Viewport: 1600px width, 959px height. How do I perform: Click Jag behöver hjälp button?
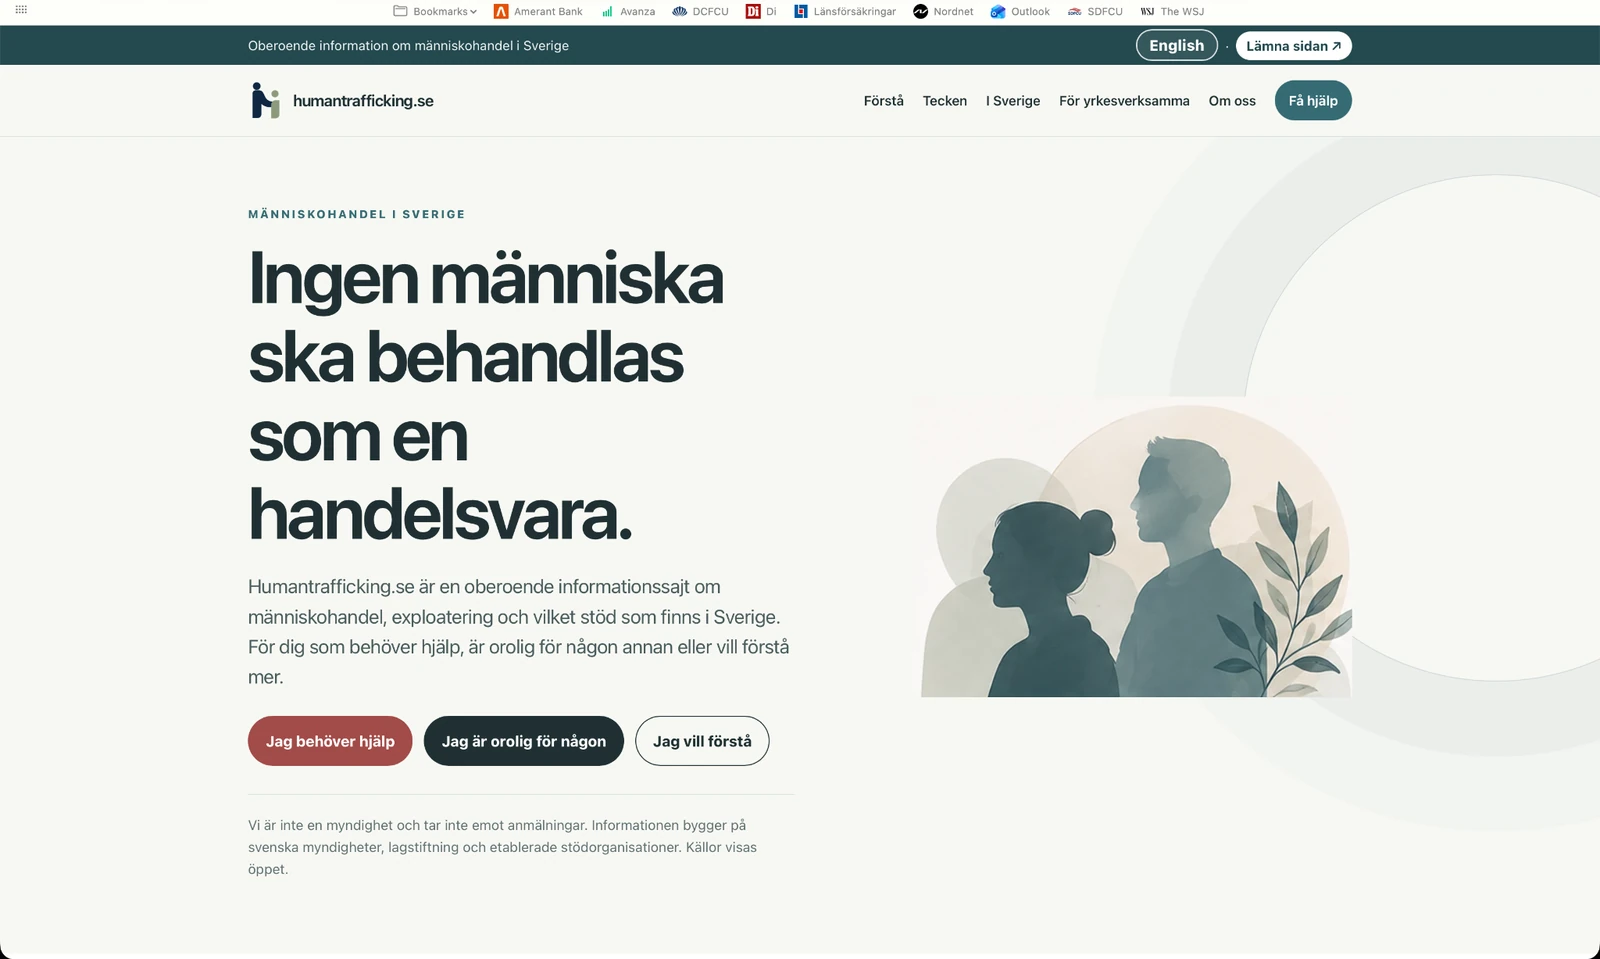click(x=330, y=741)
